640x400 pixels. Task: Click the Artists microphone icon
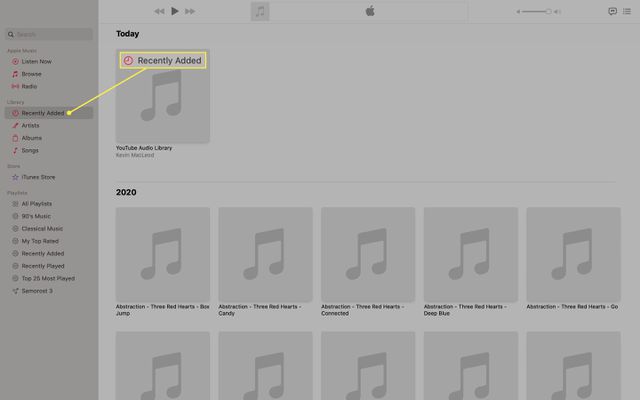(15, 126)
